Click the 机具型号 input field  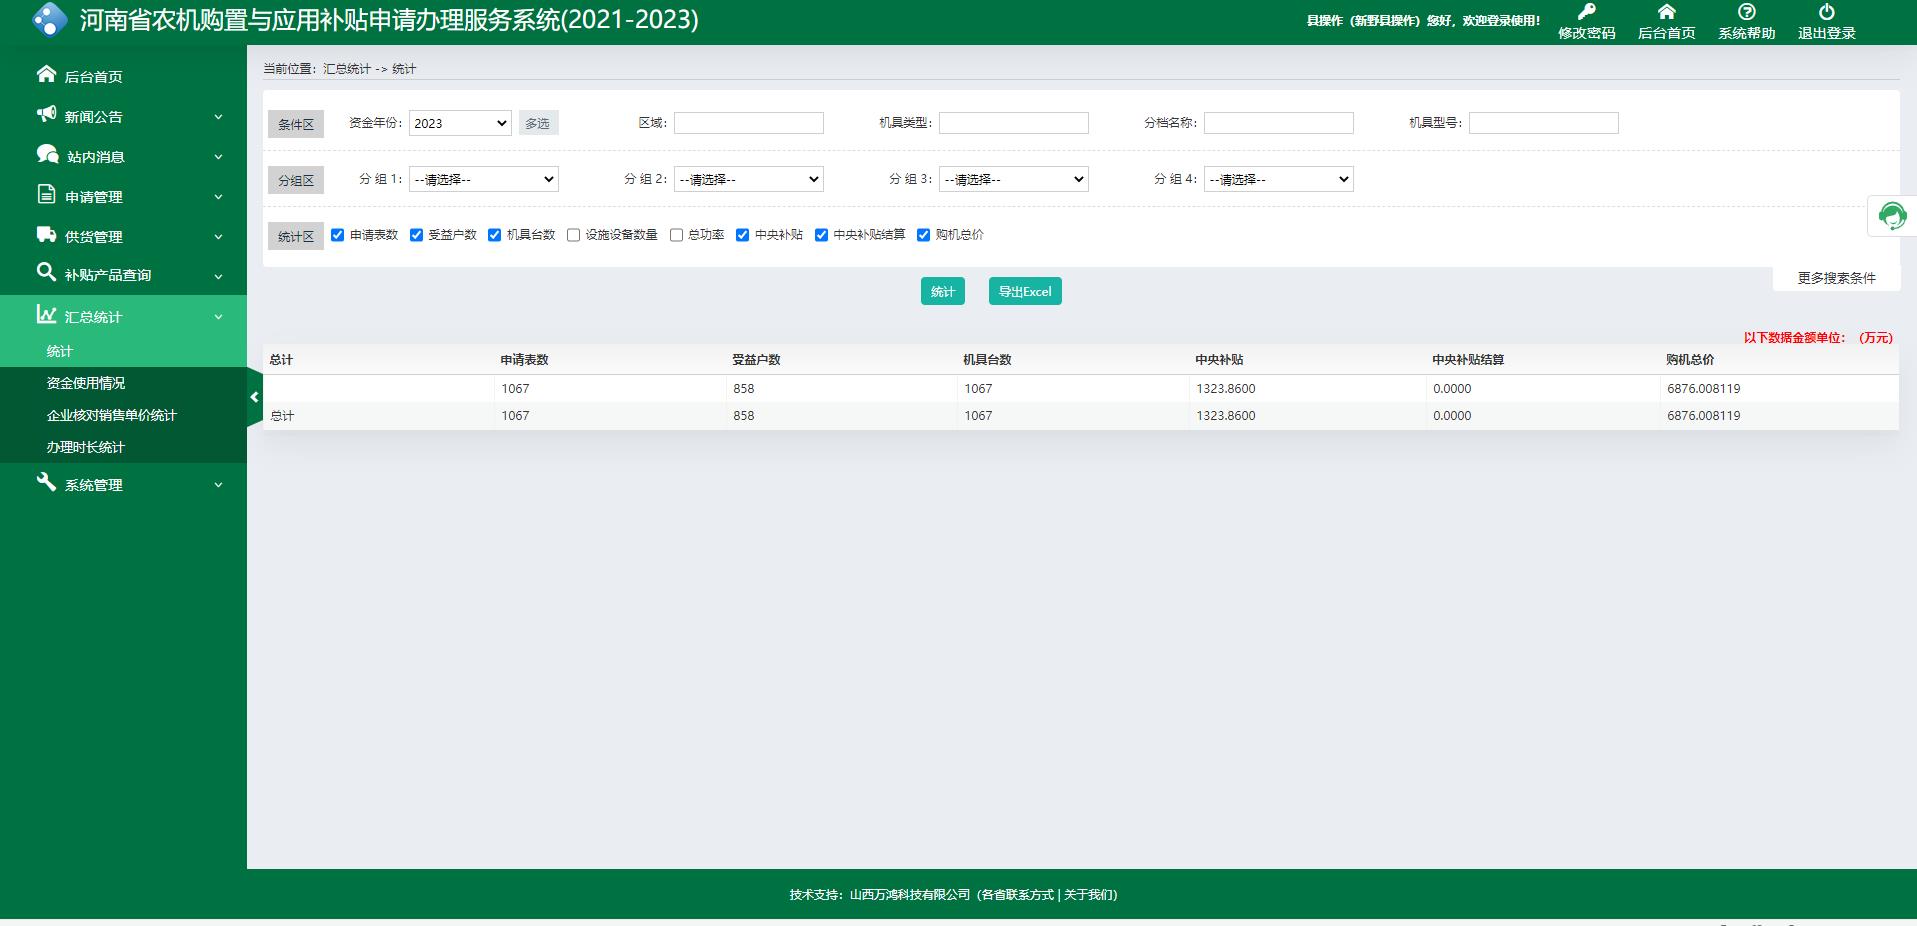point(1544,123)
